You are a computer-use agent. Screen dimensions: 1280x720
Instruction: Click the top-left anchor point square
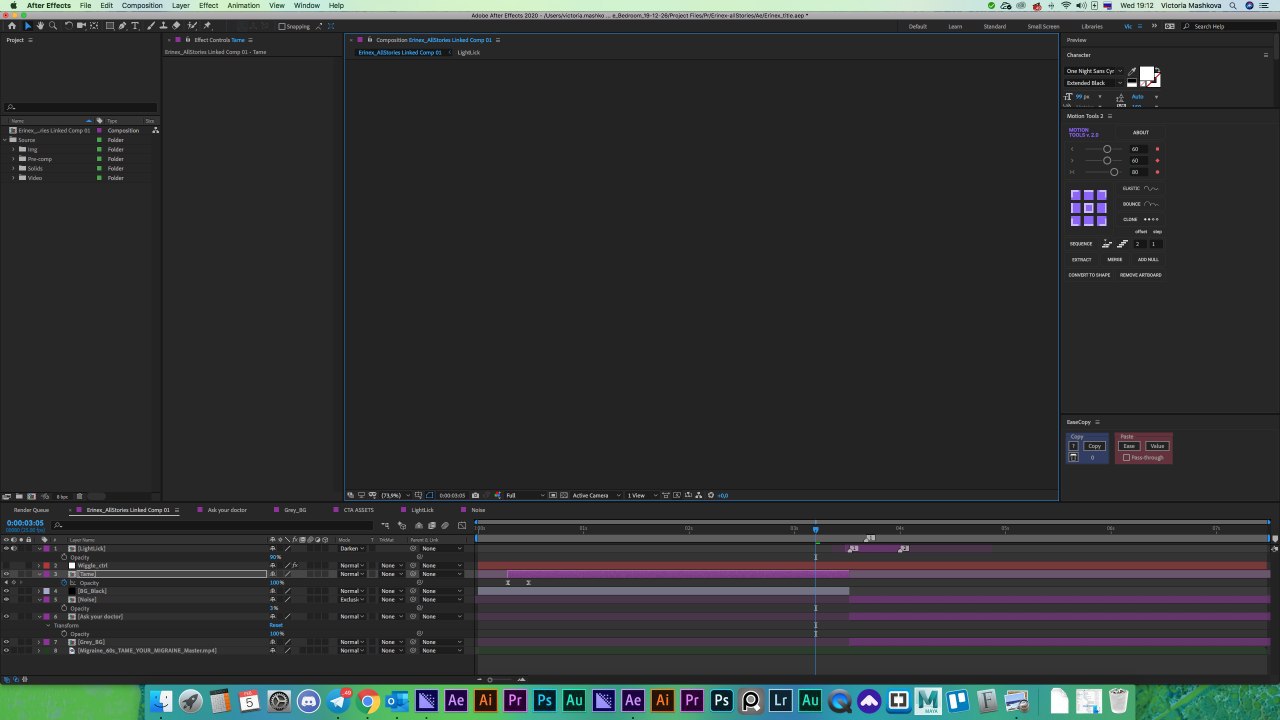1076,195
